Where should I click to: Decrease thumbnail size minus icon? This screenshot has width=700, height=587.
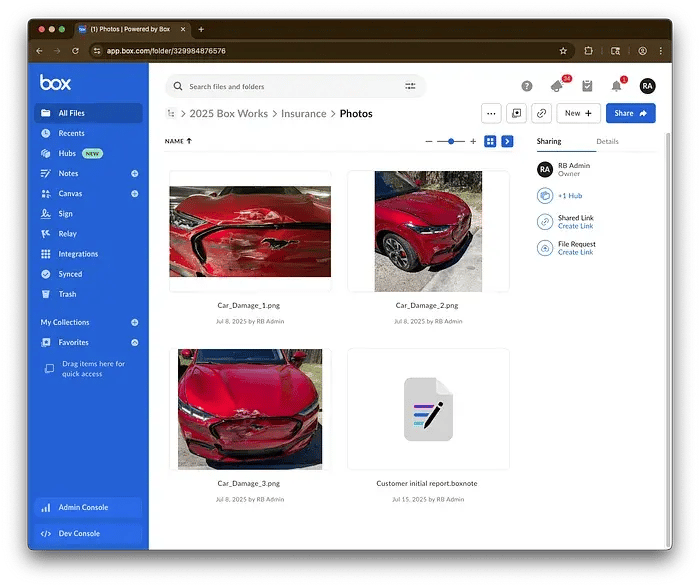pyautogui.click(x=429, y=142)
